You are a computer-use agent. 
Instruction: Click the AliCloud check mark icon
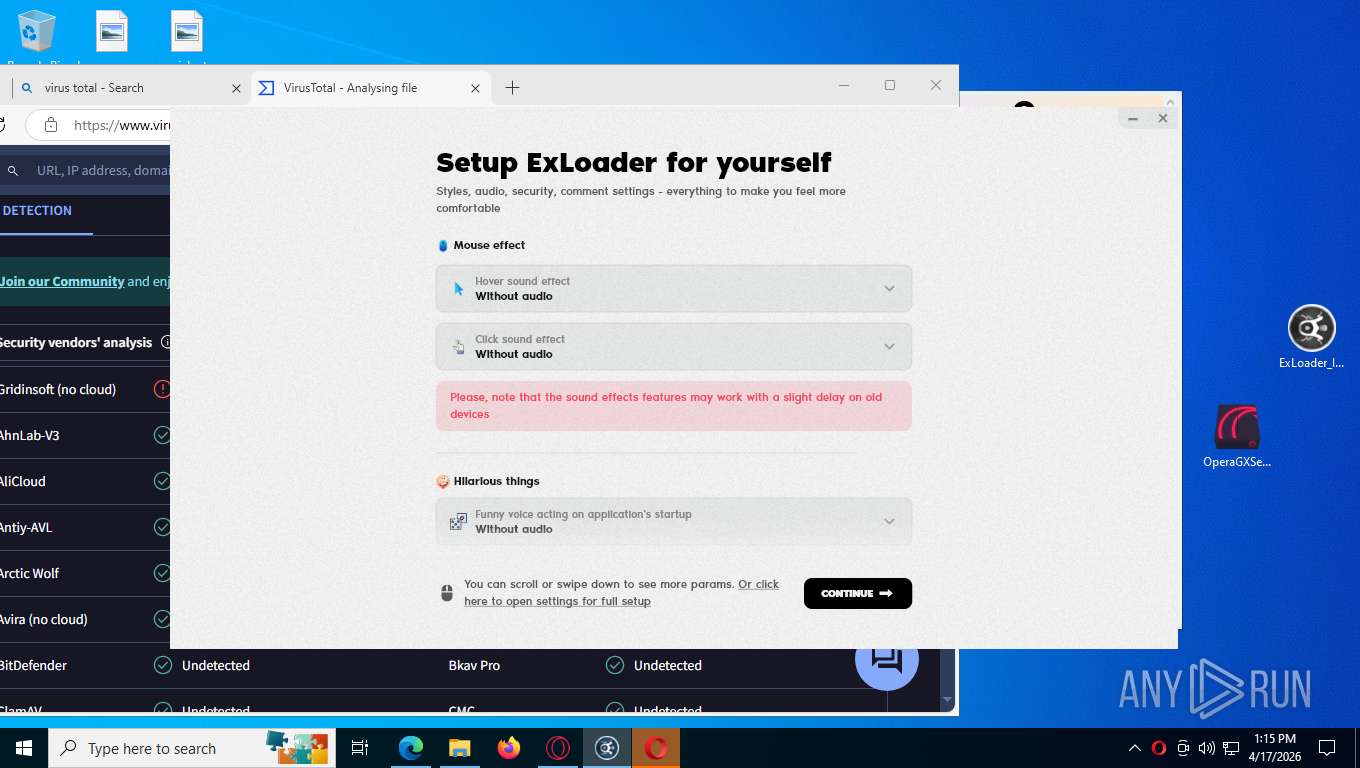[x=162, y=481]
